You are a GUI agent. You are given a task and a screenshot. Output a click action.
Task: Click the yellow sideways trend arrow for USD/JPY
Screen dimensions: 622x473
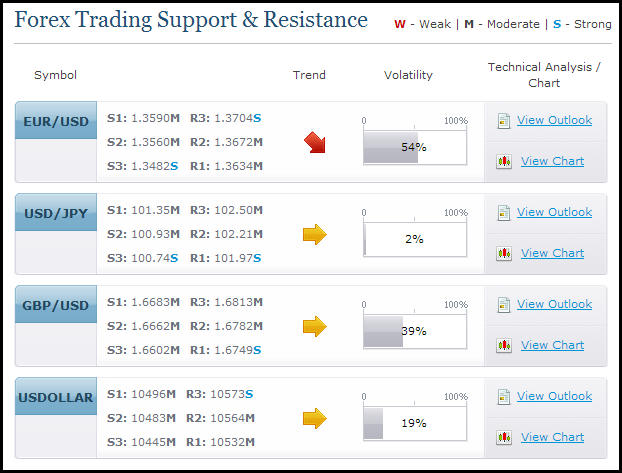(x=315, y=235)
